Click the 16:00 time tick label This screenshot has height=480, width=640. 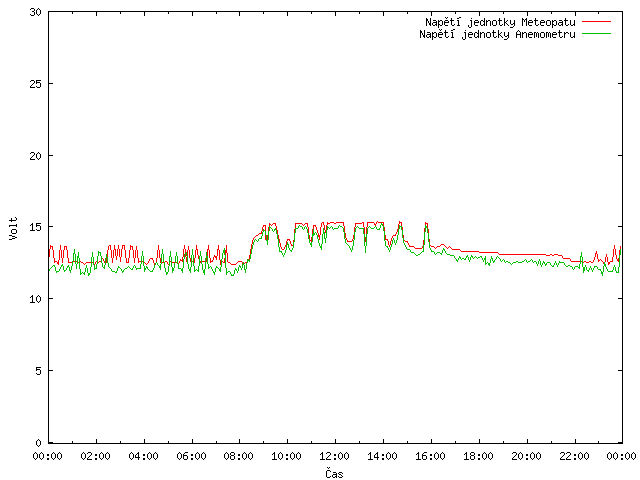430,456
